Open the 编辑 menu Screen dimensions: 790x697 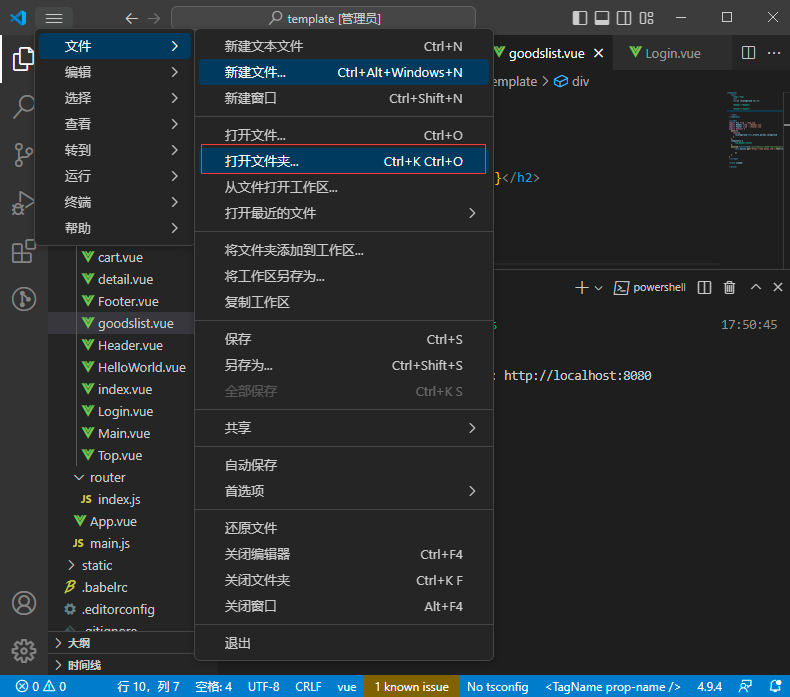115,72
